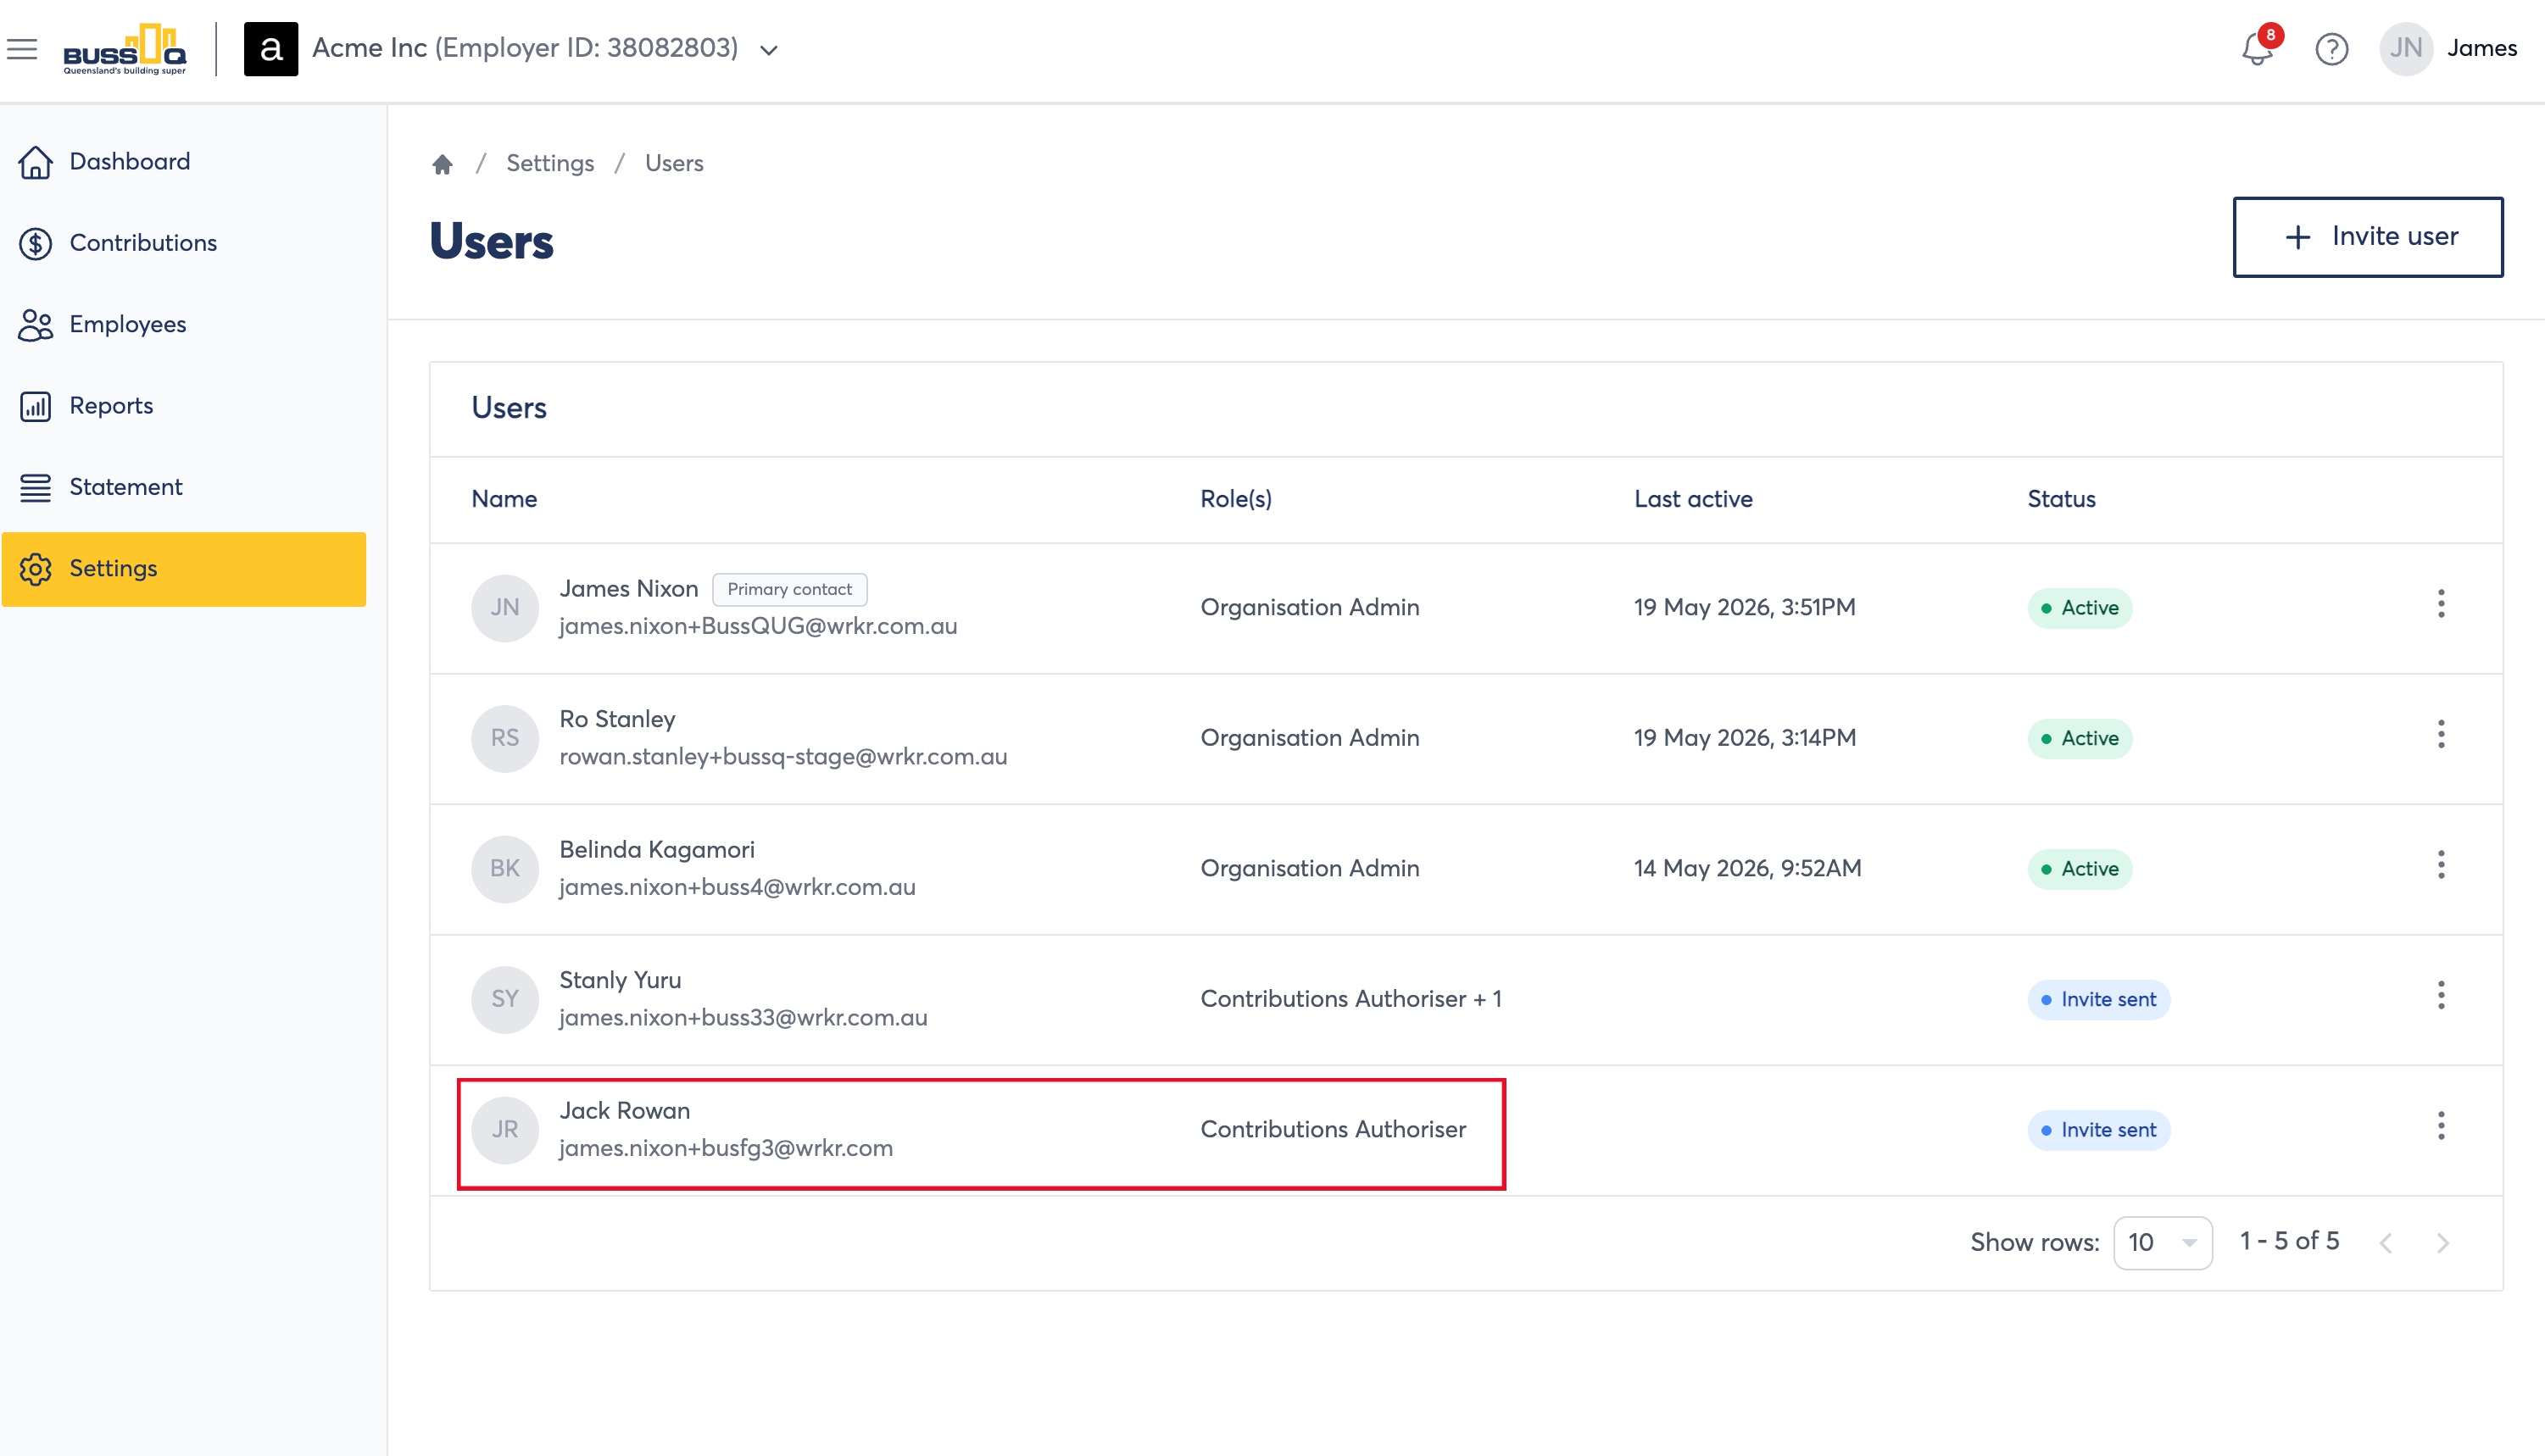Click Active status for Ro Stanley
Screen dimensions: 2545x1456
(2079, 738)
